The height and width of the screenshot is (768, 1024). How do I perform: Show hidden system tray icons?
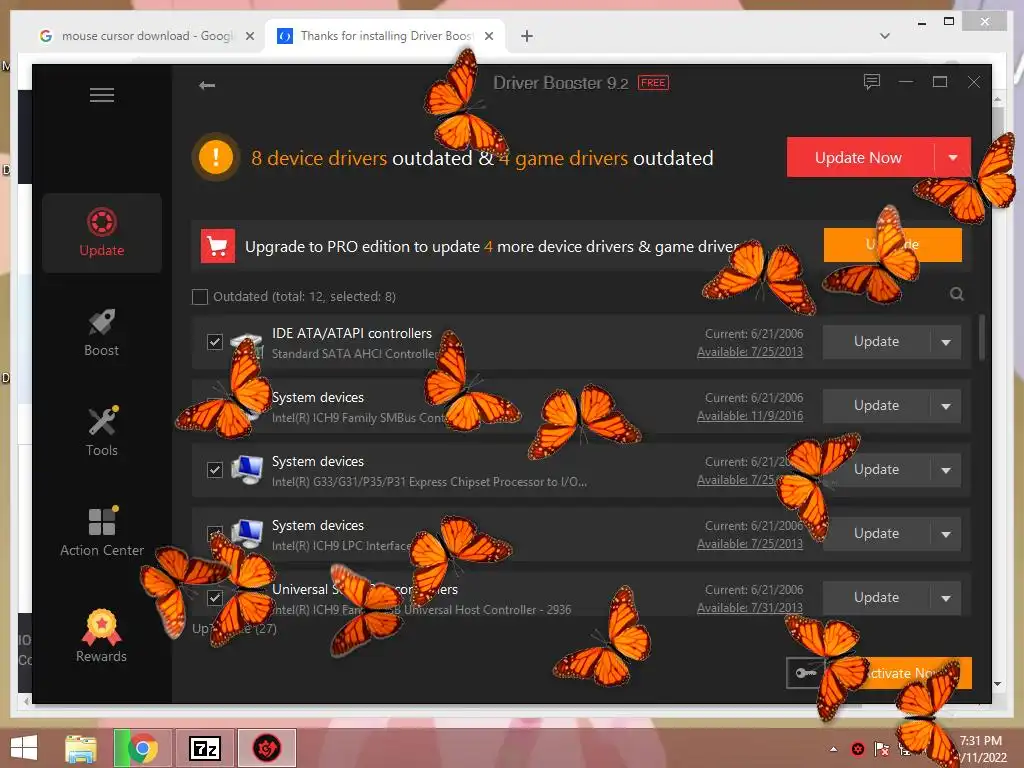pyautogui.click(x=833, y=749)
